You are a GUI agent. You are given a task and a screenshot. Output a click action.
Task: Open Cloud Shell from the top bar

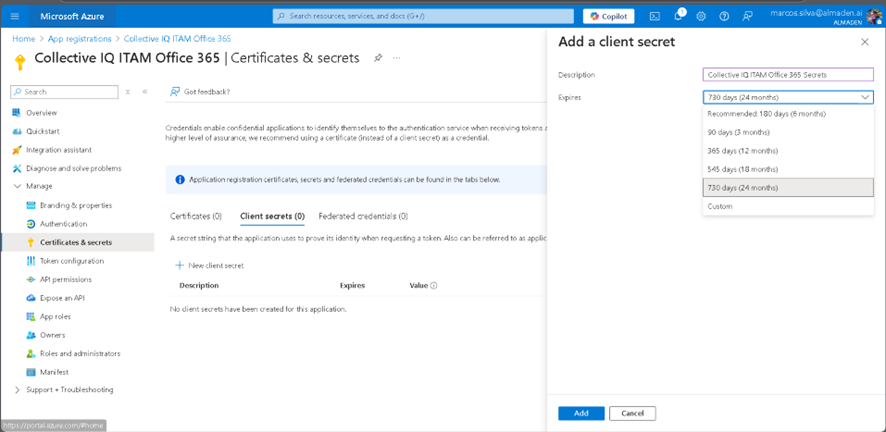point(654,16)
